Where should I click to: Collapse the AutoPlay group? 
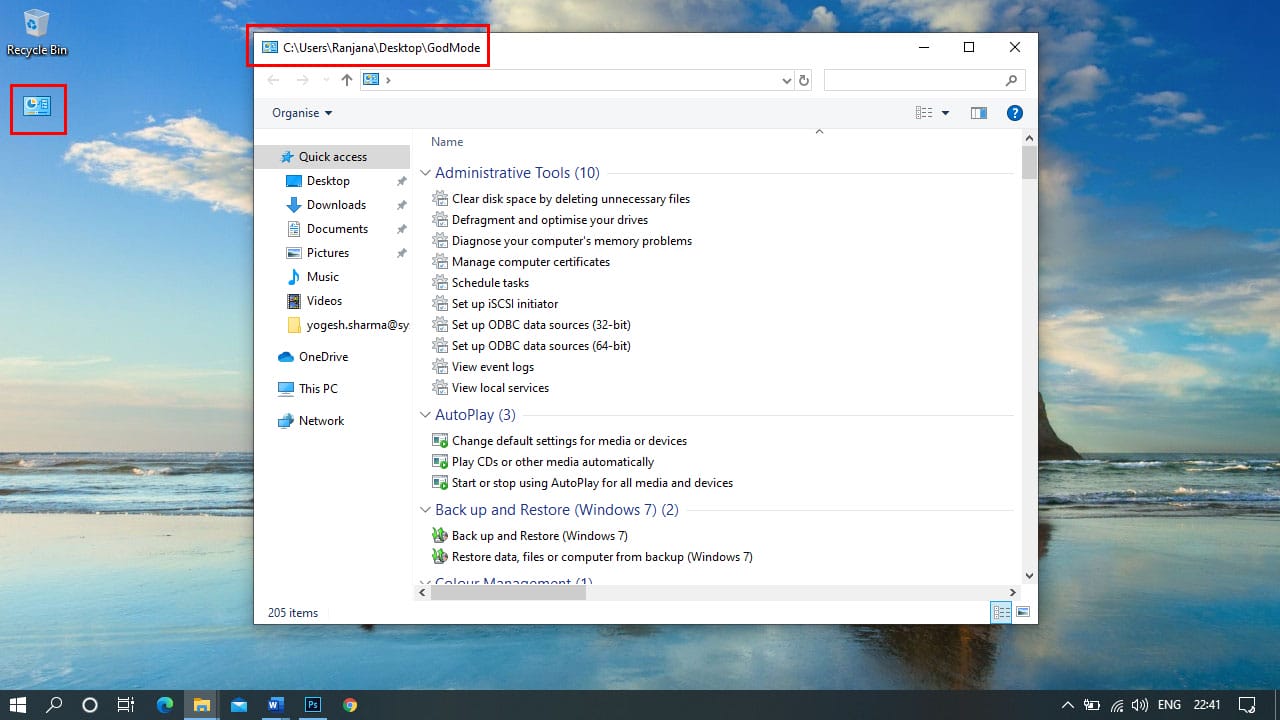(x=426, y=415)
